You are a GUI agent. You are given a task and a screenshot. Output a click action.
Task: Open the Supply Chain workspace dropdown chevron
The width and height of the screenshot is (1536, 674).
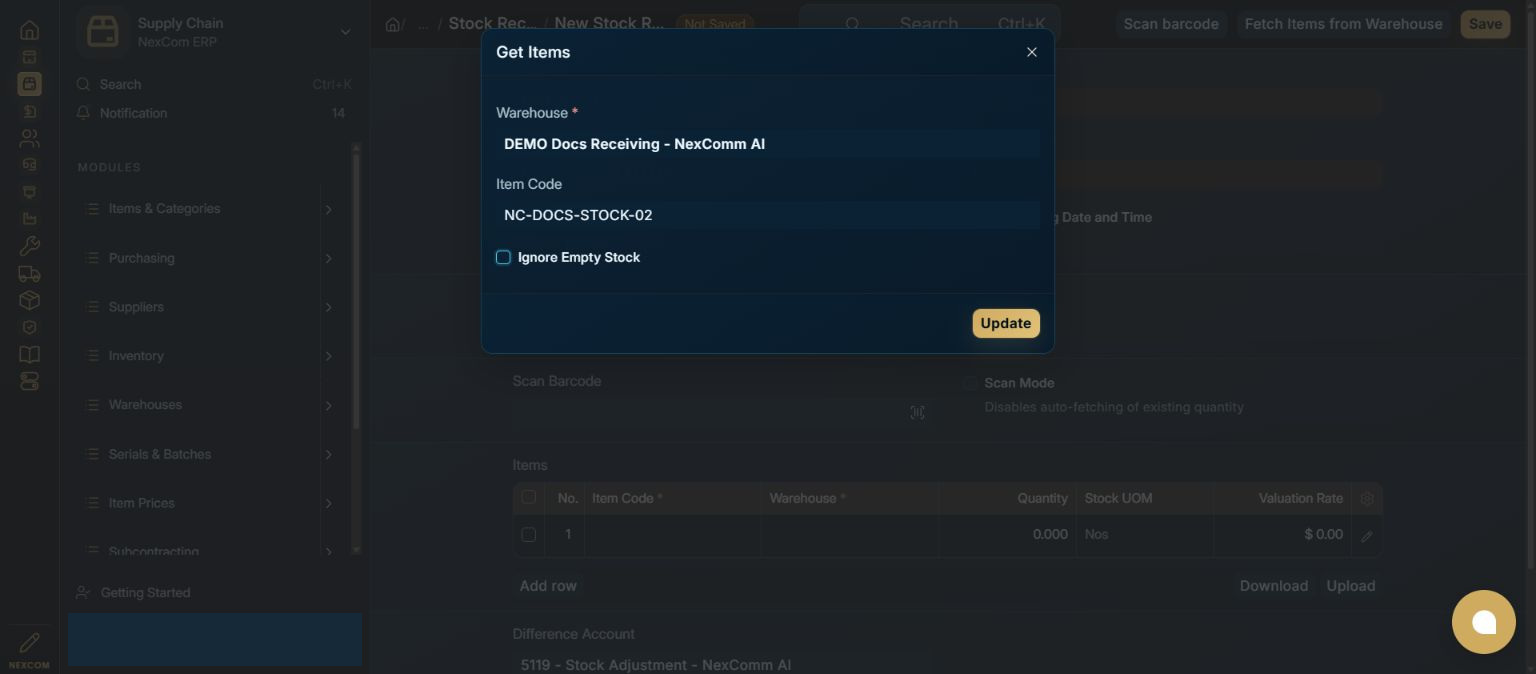pos(345,32)
